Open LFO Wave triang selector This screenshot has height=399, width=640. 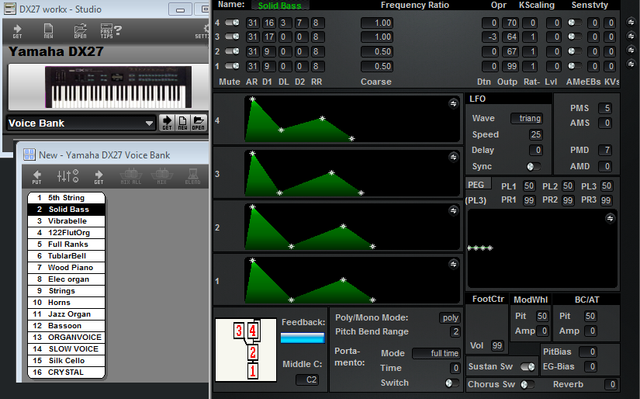click(x=527, y=118)
